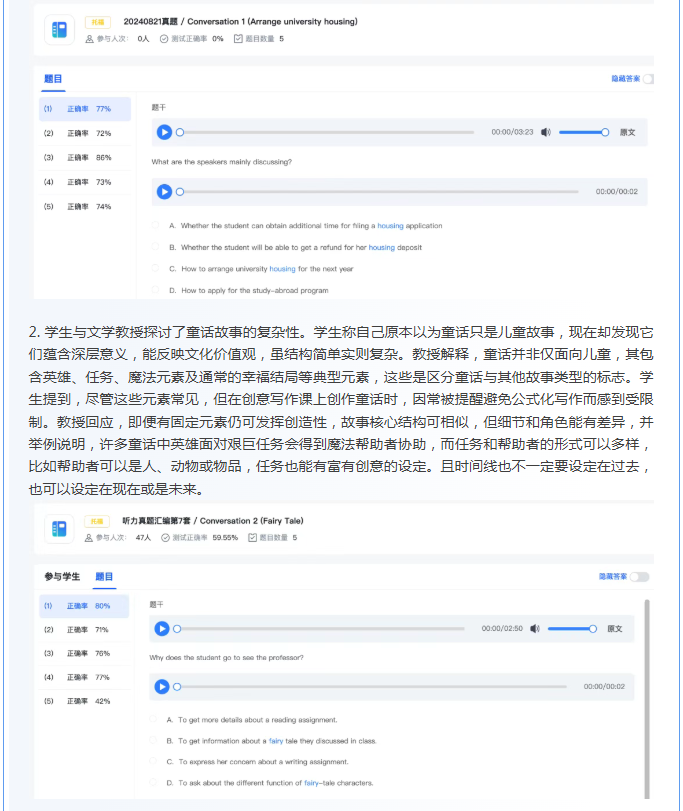The width and height of the screenshot is (683, 811).
Task: Click speaker icon in the Fairy Tale player
Action: (535, 629)
